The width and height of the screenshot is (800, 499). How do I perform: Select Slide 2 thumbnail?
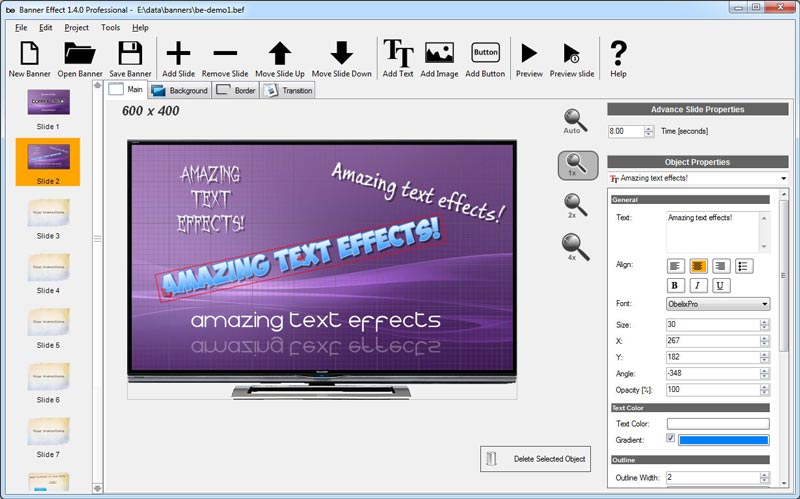tap(48, 162)
